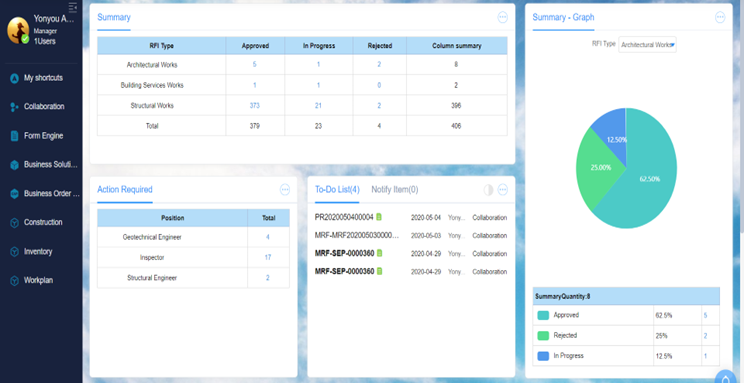This screenshot has height=383, width=744.
Task: Switch to the To-Do List(4) tab
Action: tap(337, 189)
